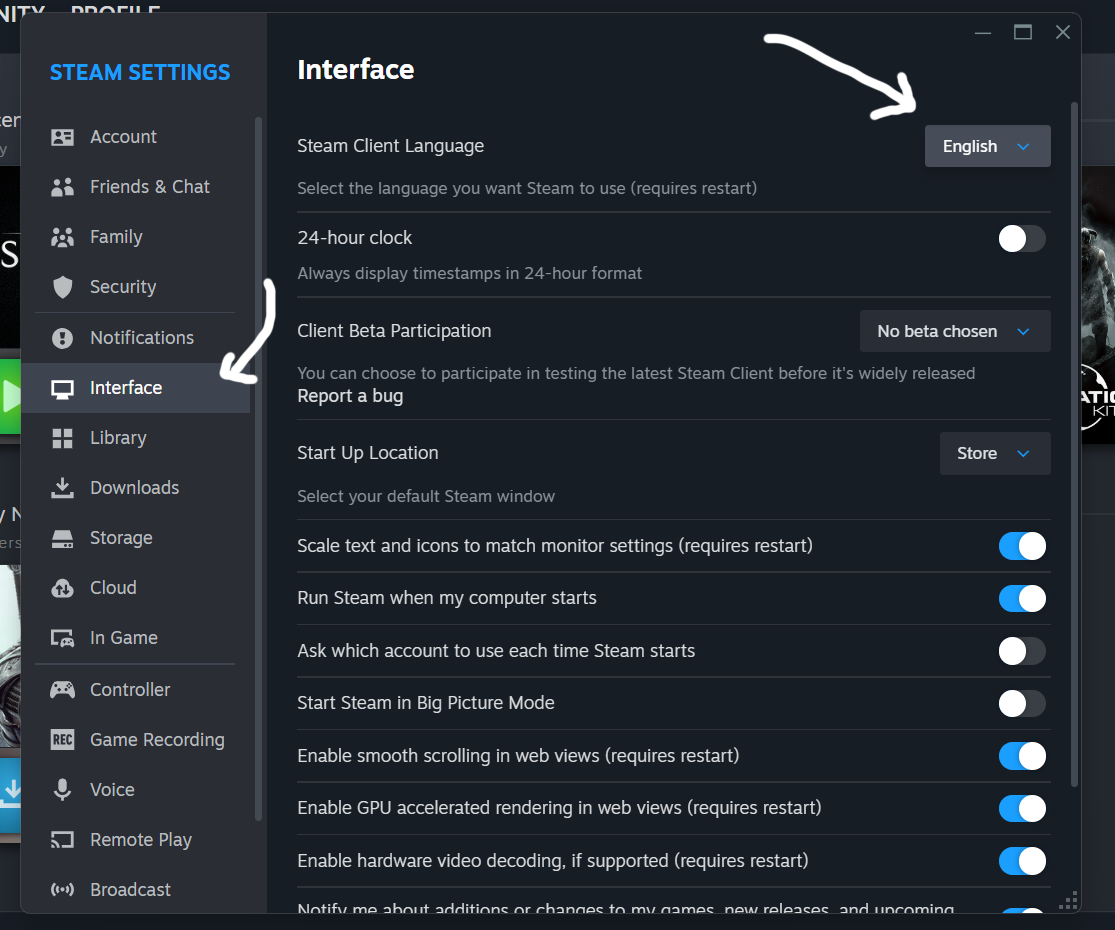The width and height of the screenshot is (1115, 930).
Task: Click the Security shield icon
Action: coord(63,287)
